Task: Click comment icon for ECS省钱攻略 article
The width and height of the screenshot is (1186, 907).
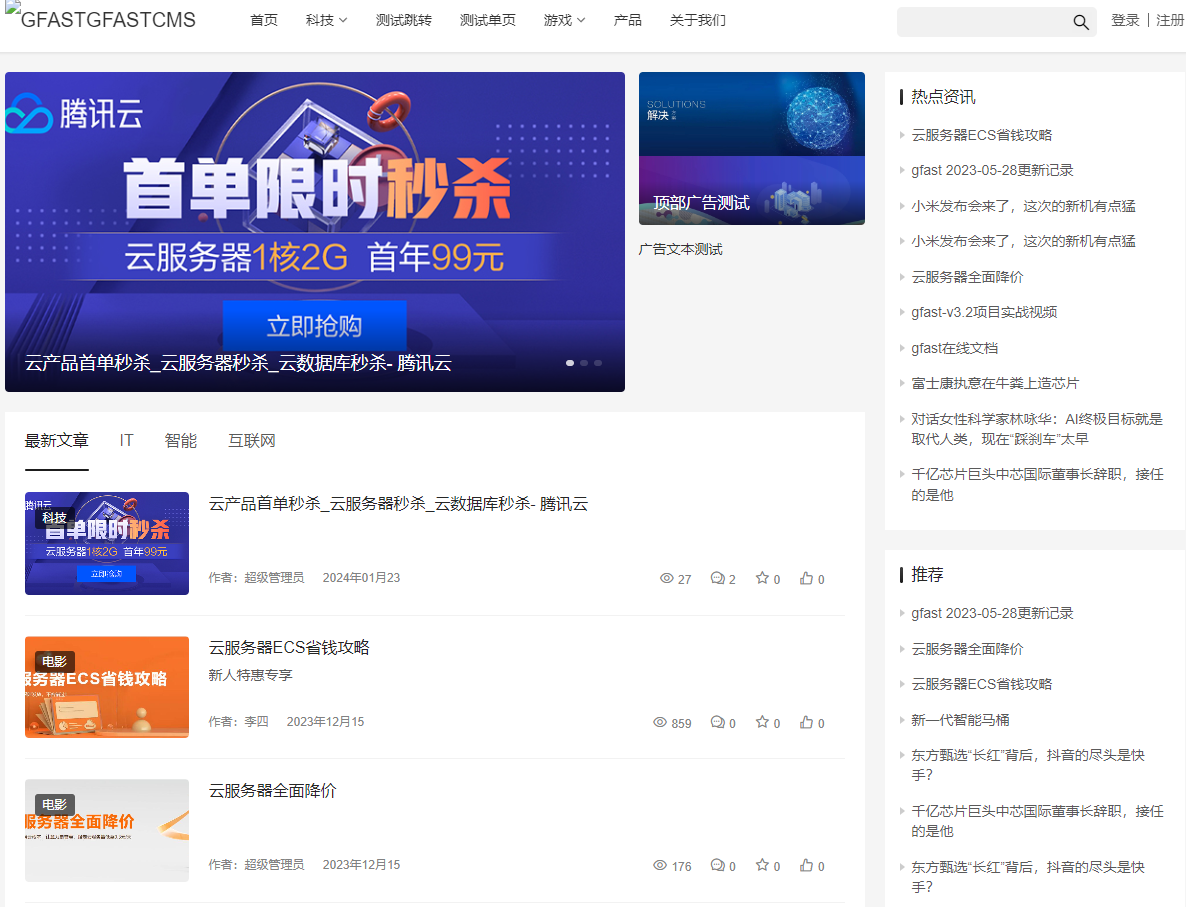Action: 718,722
